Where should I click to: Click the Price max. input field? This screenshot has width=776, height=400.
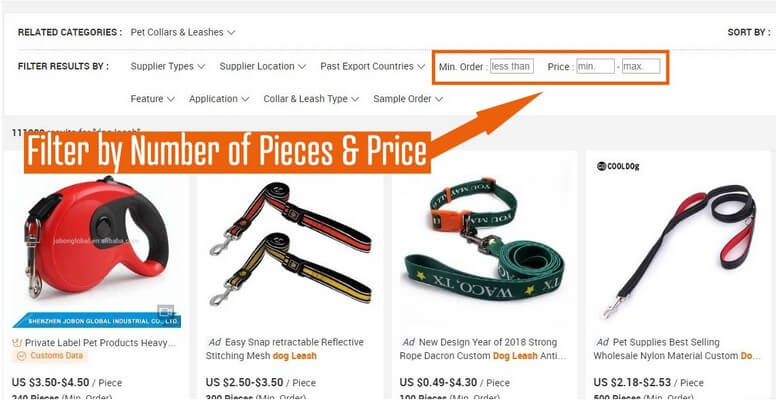pos(641,66)
